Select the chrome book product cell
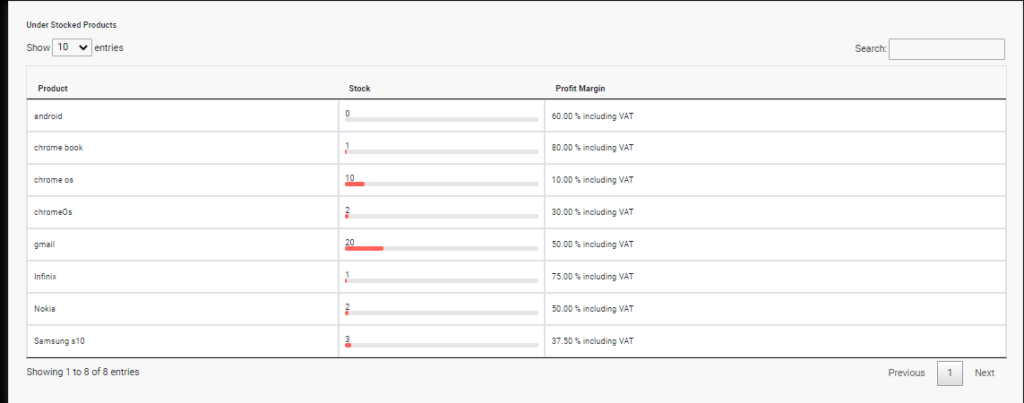This screenshot has height=403, width=1024. pyautogui.click(x=58, y=148)
